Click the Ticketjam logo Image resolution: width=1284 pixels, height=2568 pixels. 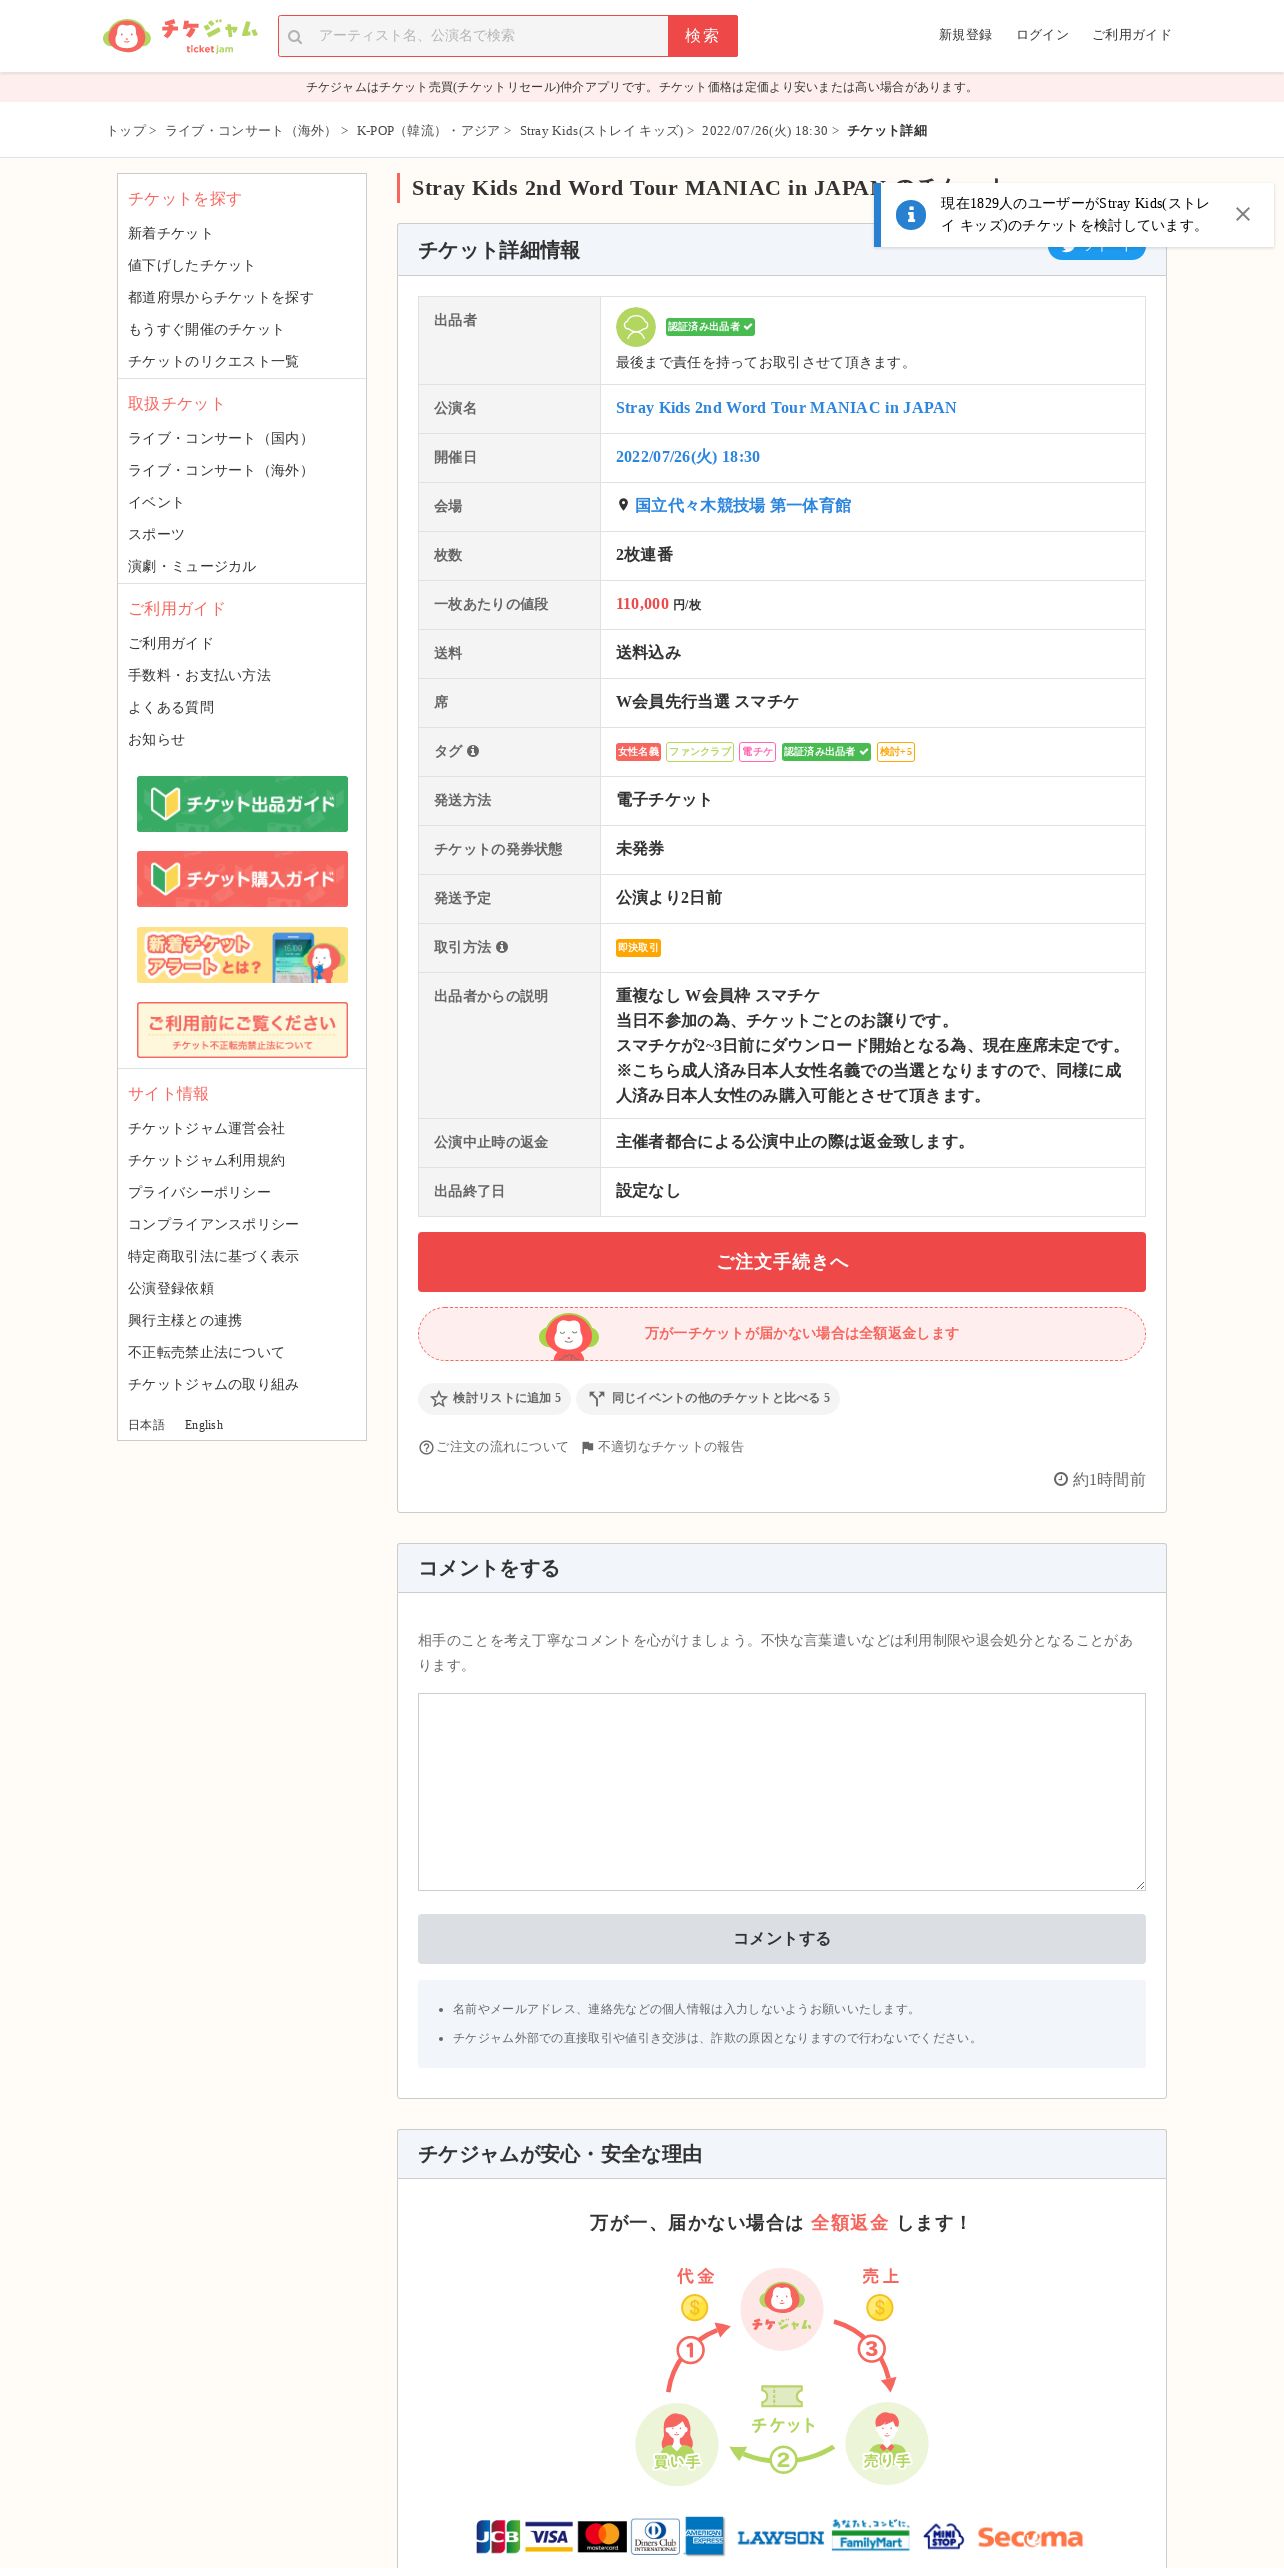(x=180, y=36)
